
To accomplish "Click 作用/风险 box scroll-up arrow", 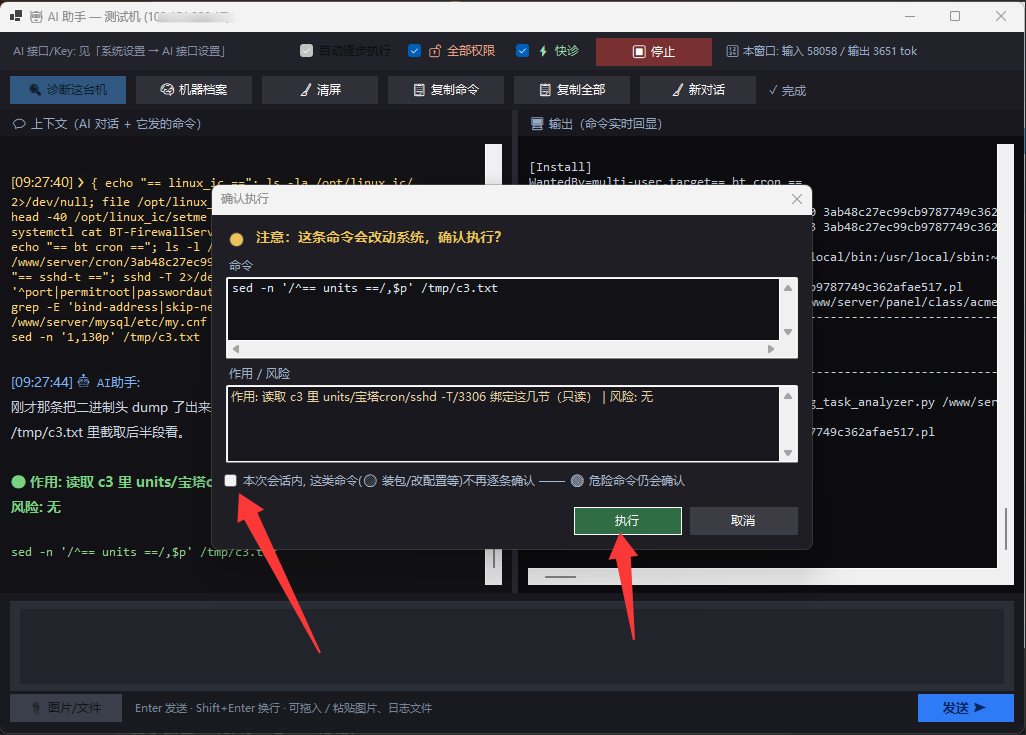I will pyautogui.click(x=788, y=395).
